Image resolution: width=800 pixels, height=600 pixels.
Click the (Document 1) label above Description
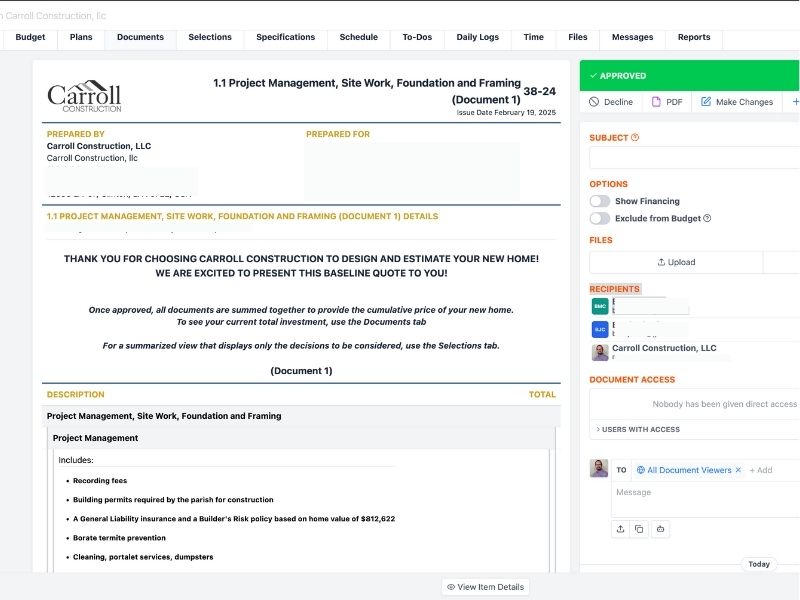301,371
